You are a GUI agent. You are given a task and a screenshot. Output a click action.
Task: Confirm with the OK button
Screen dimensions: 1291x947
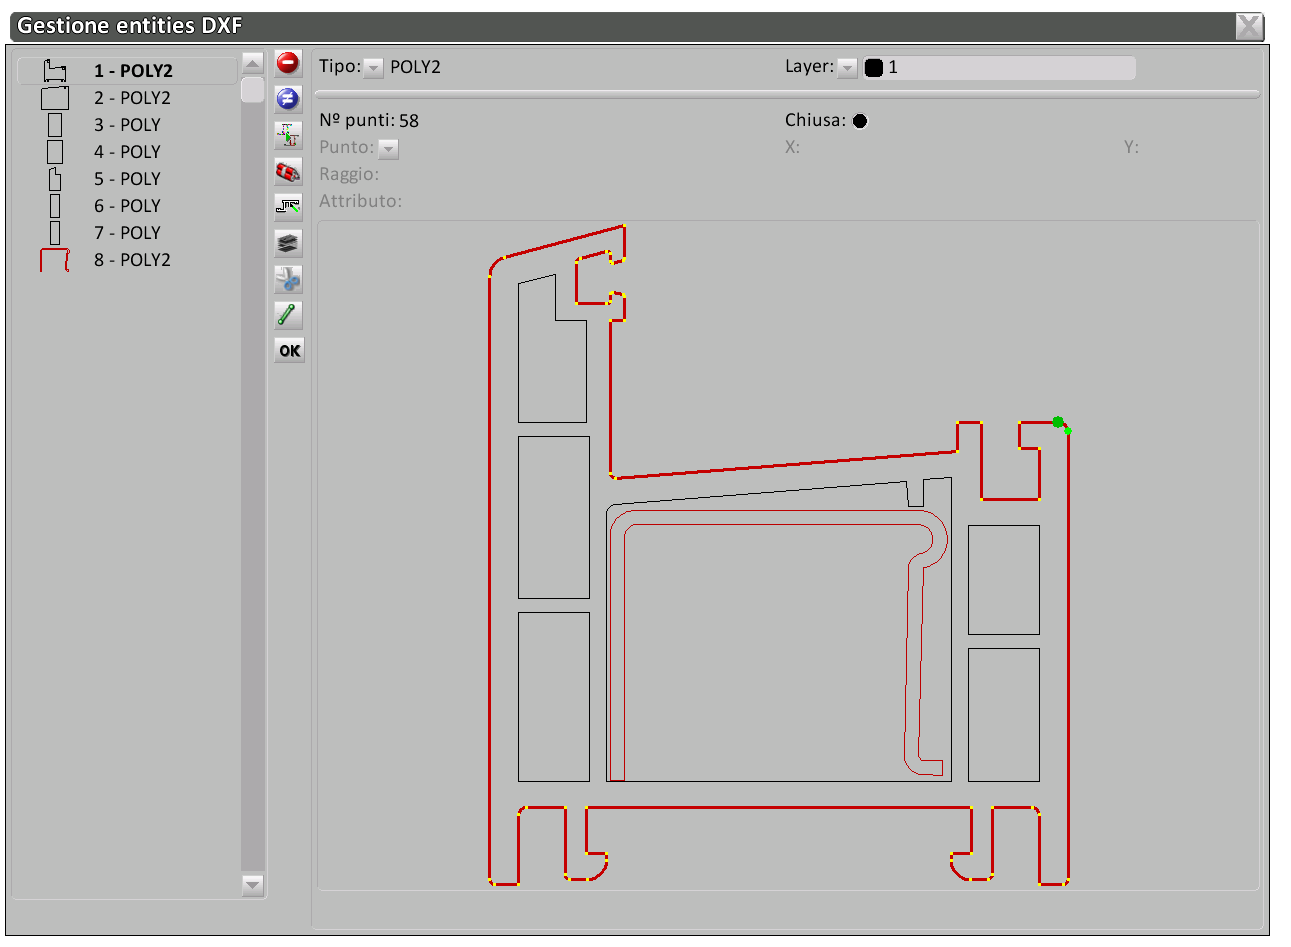point(289,350)
